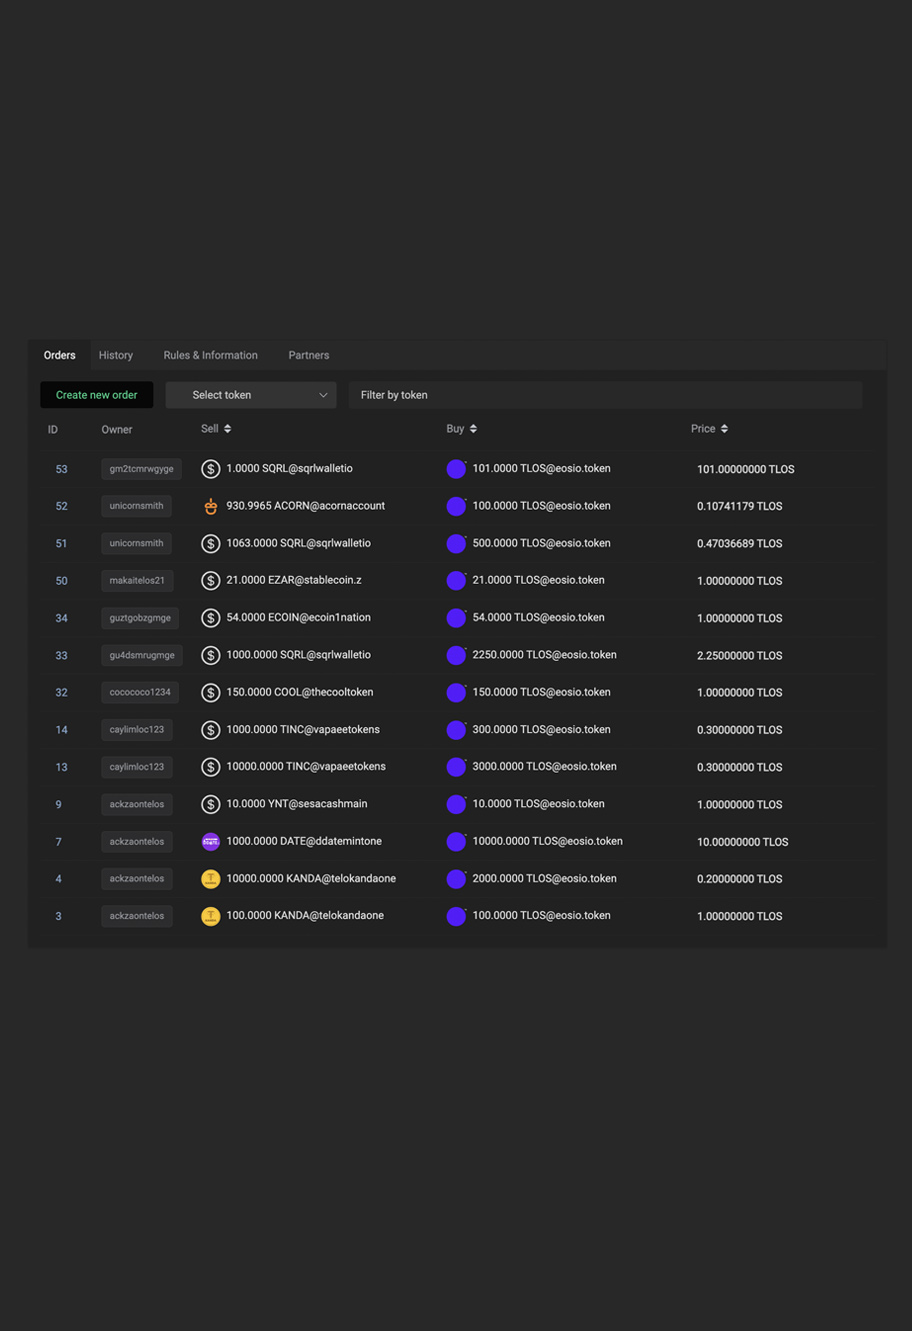The height and width of the screenshot is (1331, 912).
Task: Open the Rules & Information tab
Action: coord(210,355)
